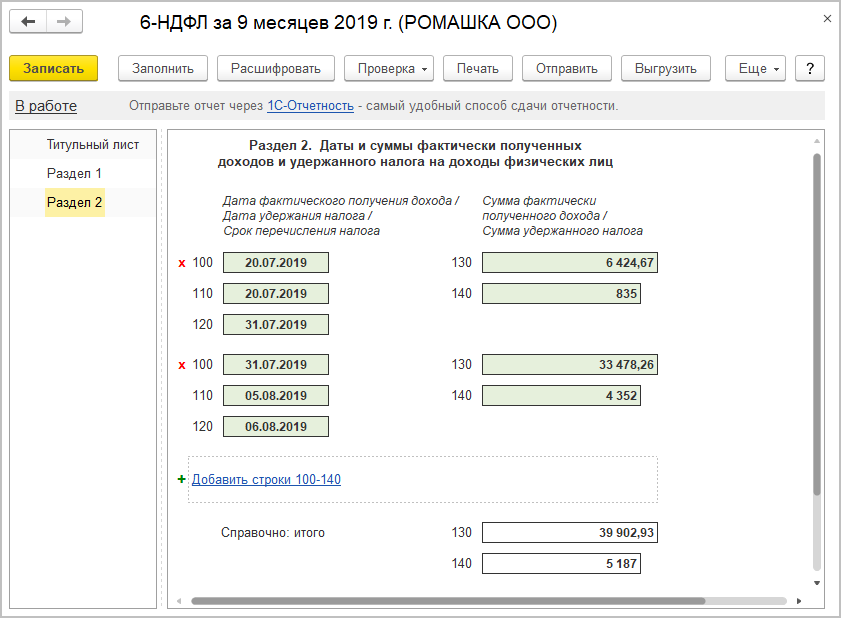The image size is (841, 618).
Task: Remove second block with red x
Action: 182,365
